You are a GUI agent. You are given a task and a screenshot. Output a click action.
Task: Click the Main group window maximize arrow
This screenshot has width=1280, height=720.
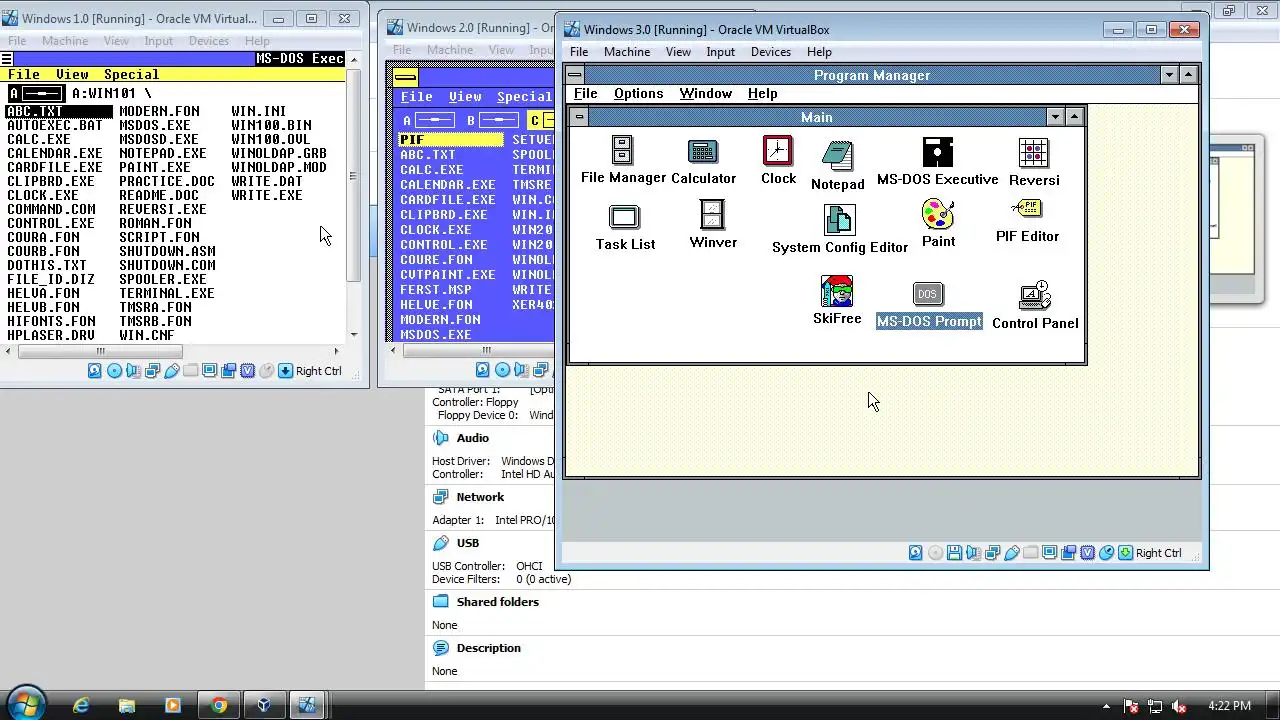point(1073,117)
